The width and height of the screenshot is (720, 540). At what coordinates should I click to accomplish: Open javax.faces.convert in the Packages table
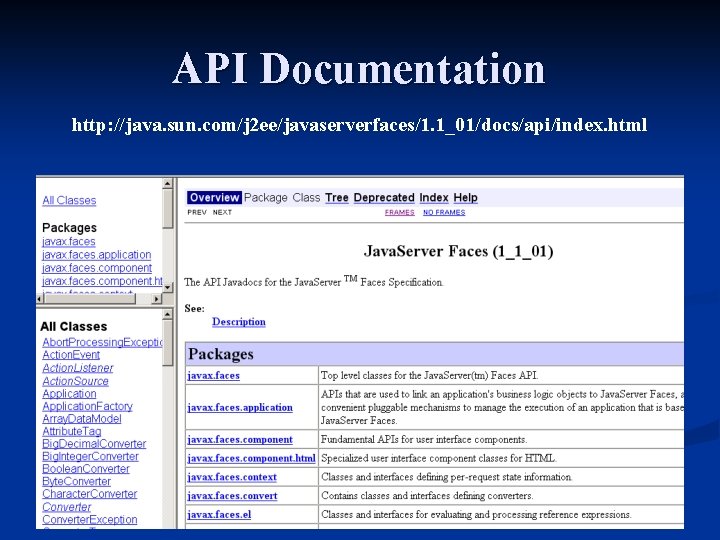[232, 496]
